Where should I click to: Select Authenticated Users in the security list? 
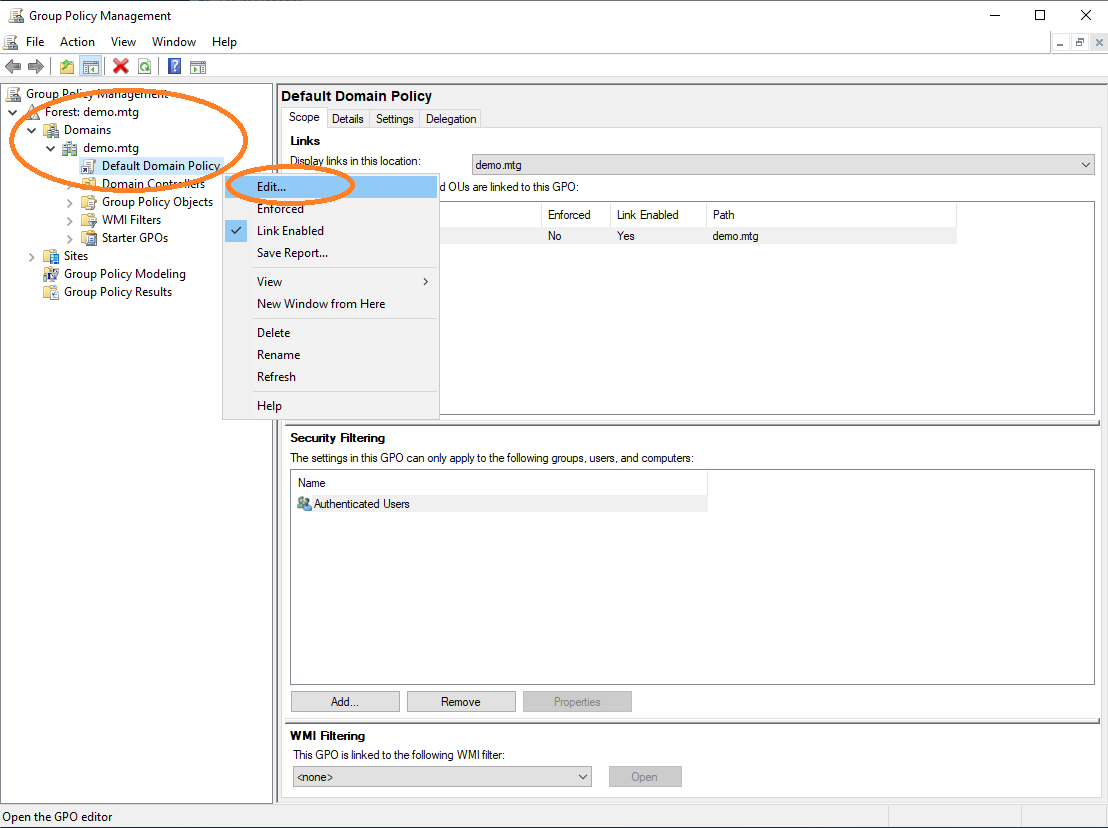pyautogui.click(x=361, y=504)
